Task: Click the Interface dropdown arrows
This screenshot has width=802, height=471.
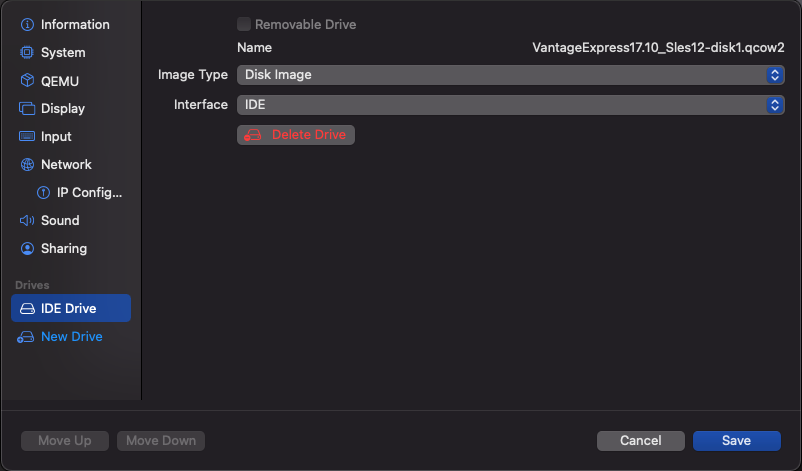Action: pos(775,105)
